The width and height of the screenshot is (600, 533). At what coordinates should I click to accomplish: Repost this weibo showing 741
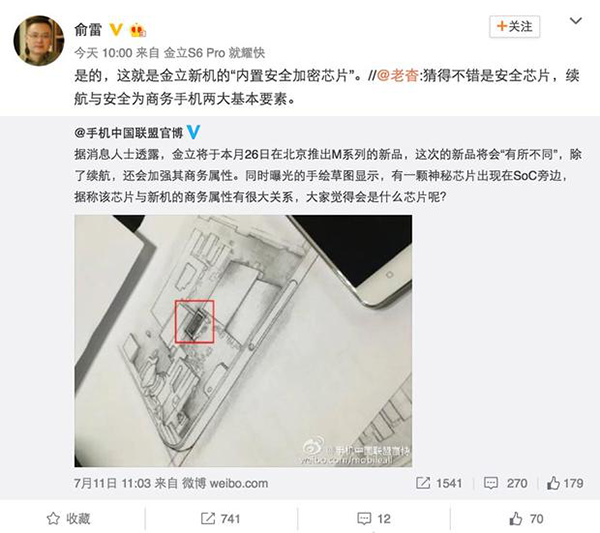(x=220, y=519)
